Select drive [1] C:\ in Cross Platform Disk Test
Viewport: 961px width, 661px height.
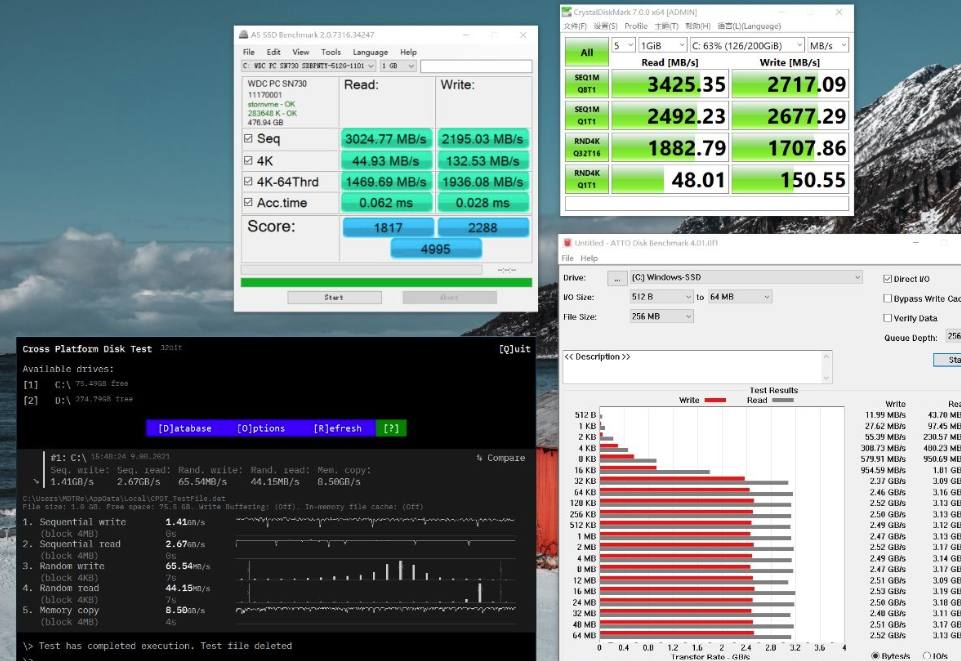tap(76, 384)
